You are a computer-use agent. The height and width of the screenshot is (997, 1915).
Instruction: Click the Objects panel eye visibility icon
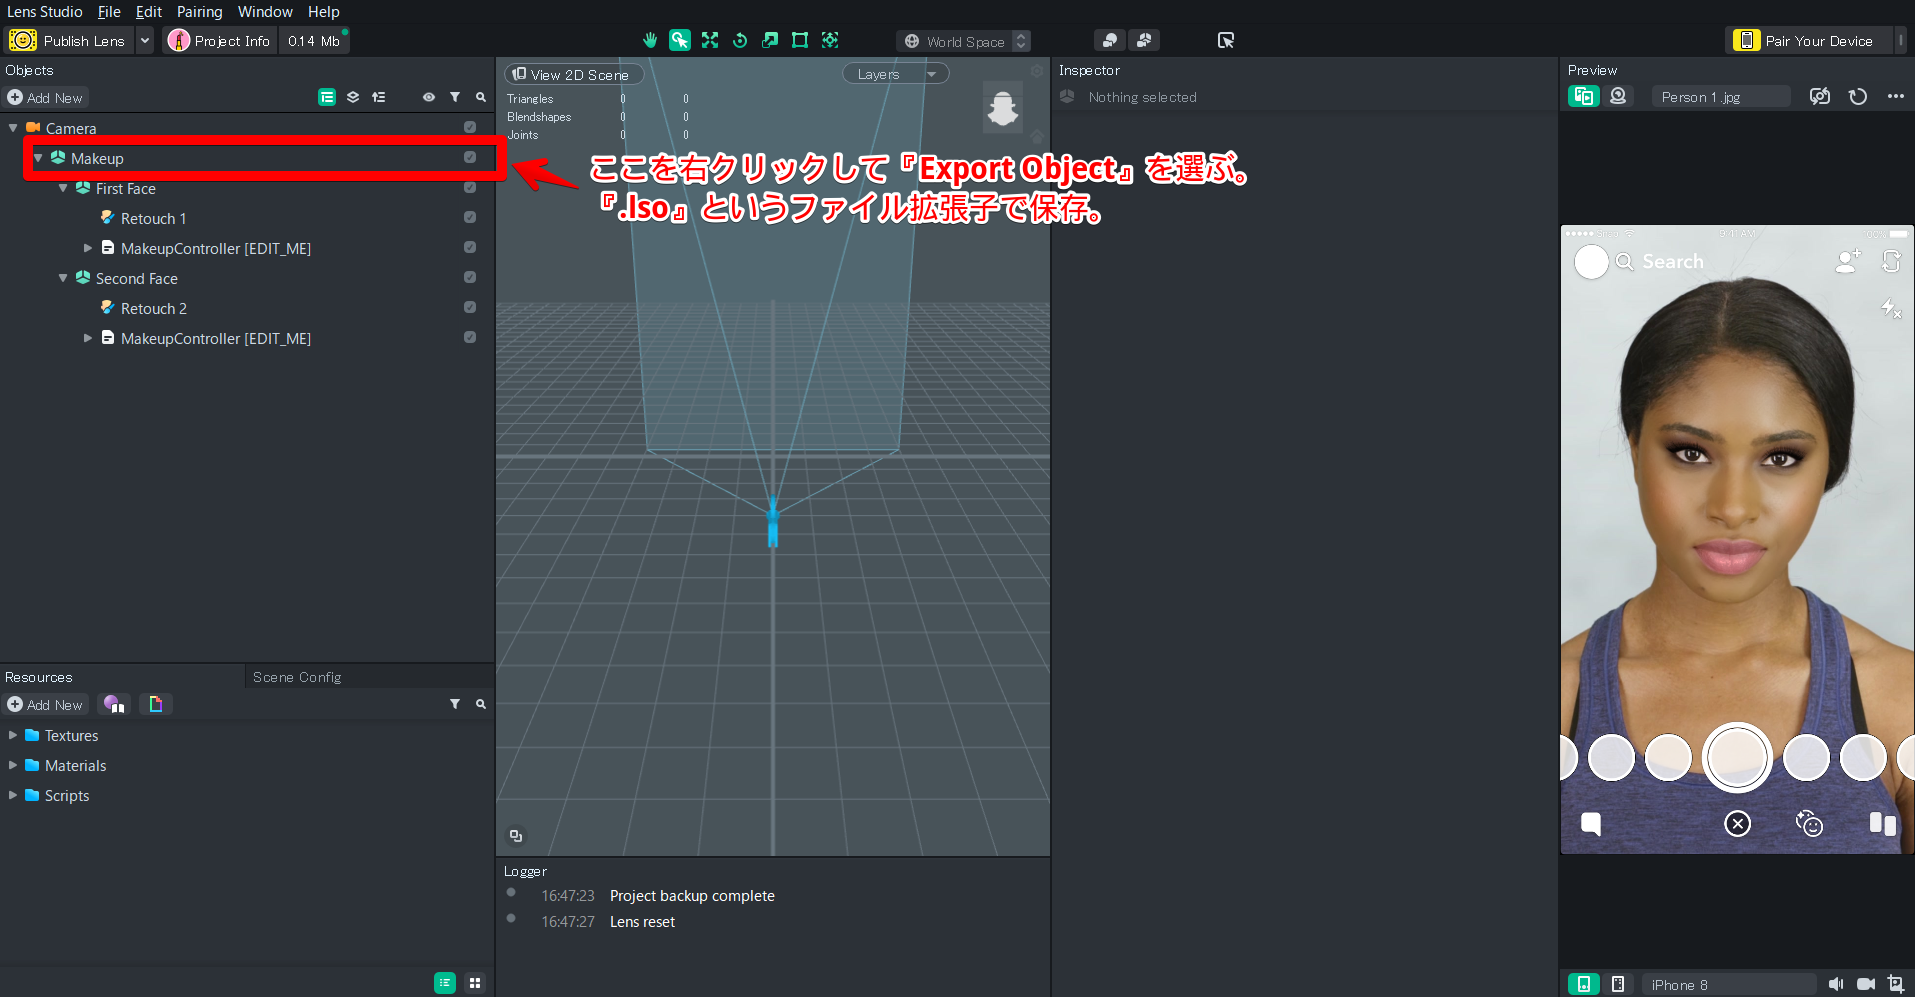click(x=429, y=97)
